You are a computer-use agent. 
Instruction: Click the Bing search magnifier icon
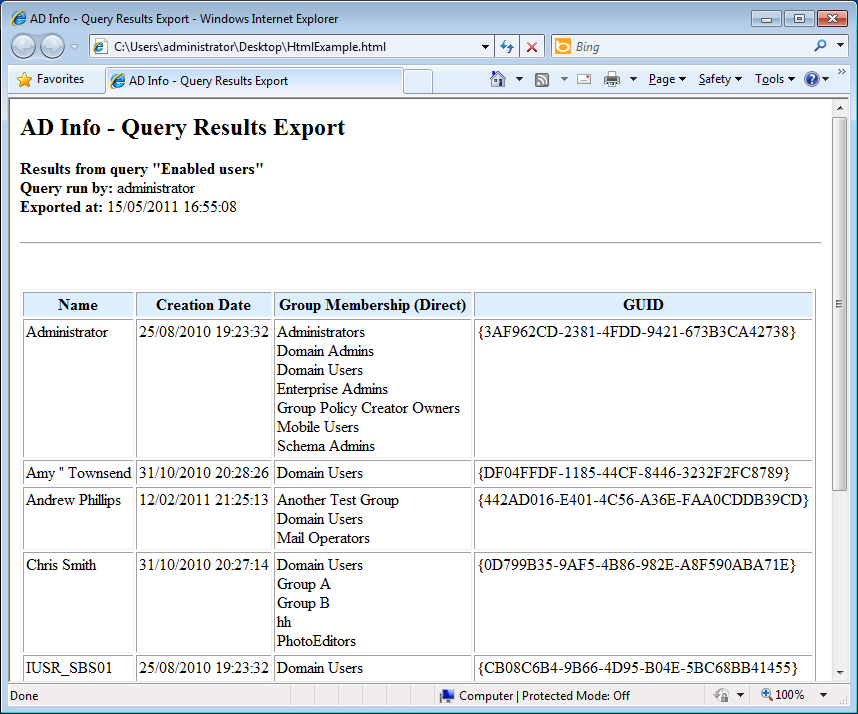coord(821,46)
